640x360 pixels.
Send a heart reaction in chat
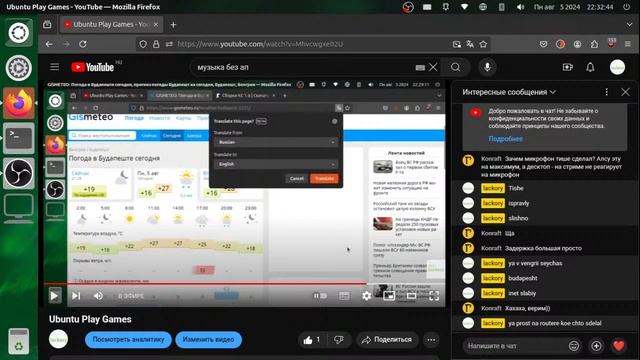619,346
